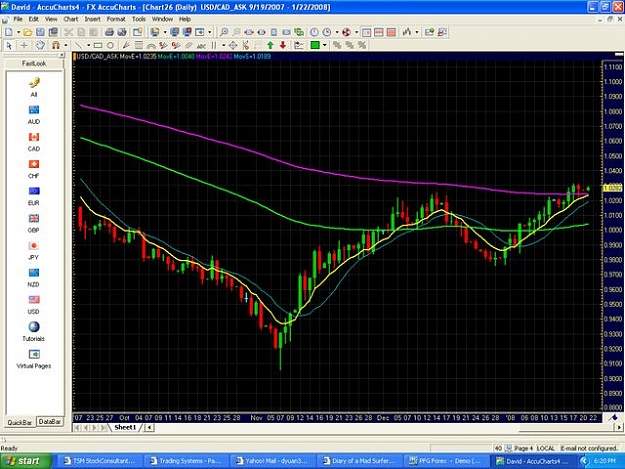625x469 pixels.
Task: Close the FastLook panel
Action: click(61, 55)
